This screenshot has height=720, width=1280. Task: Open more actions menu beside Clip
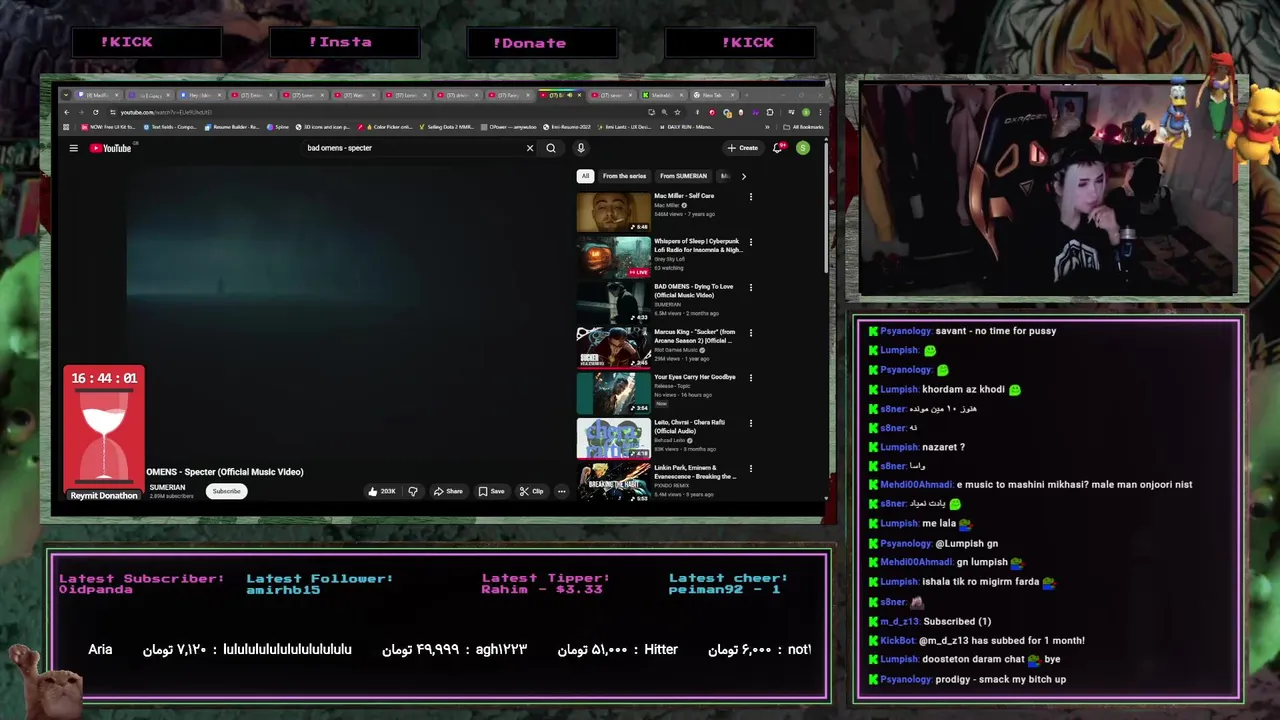tap(561, 491)
